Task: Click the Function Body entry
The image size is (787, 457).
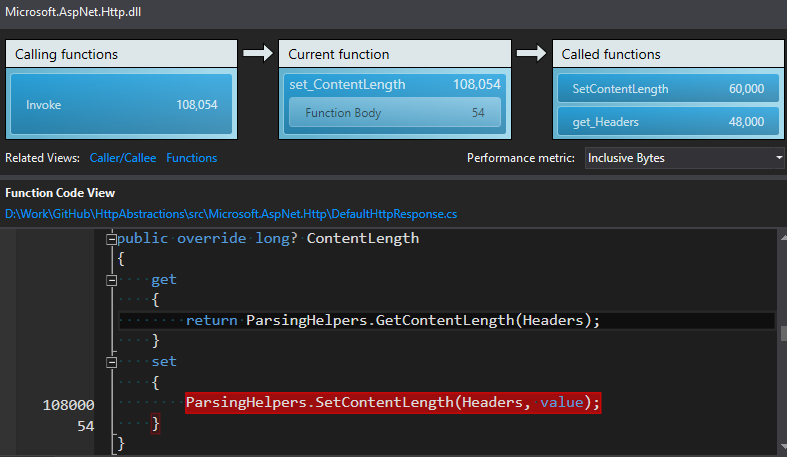Action: (x=395, y=113)
